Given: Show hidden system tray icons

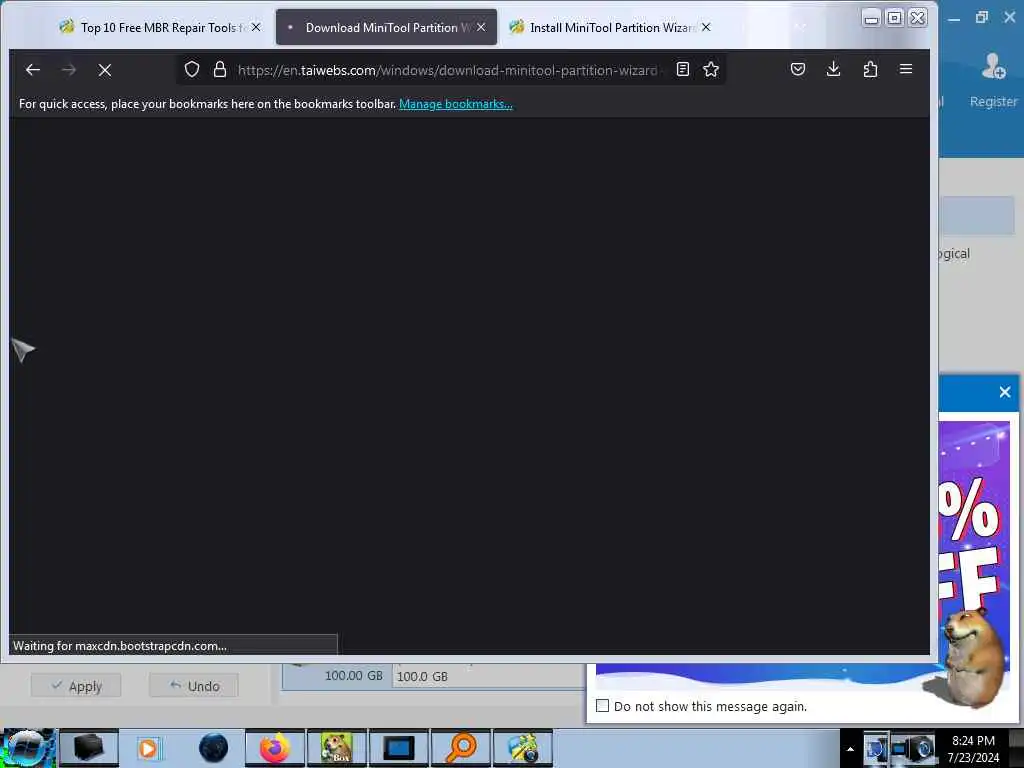Looking at the screenshot, I should point(850,749).
